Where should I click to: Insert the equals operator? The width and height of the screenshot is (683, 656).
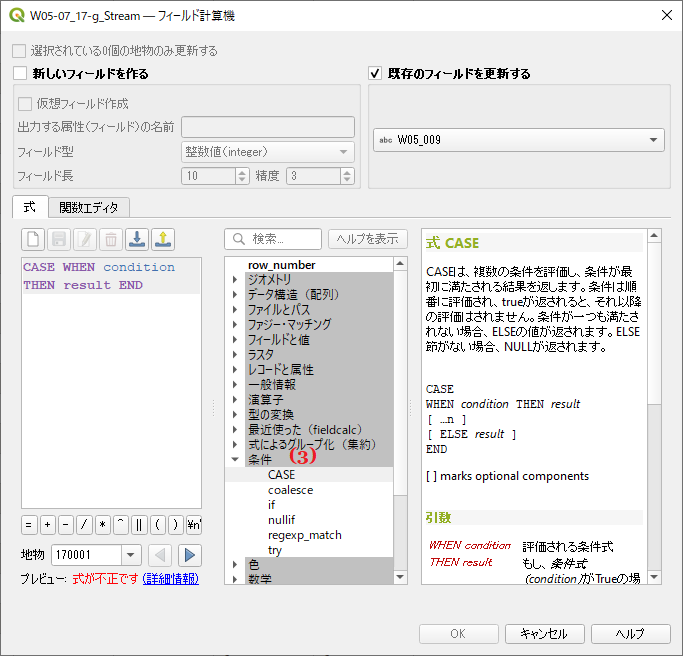tap(30, 525)
